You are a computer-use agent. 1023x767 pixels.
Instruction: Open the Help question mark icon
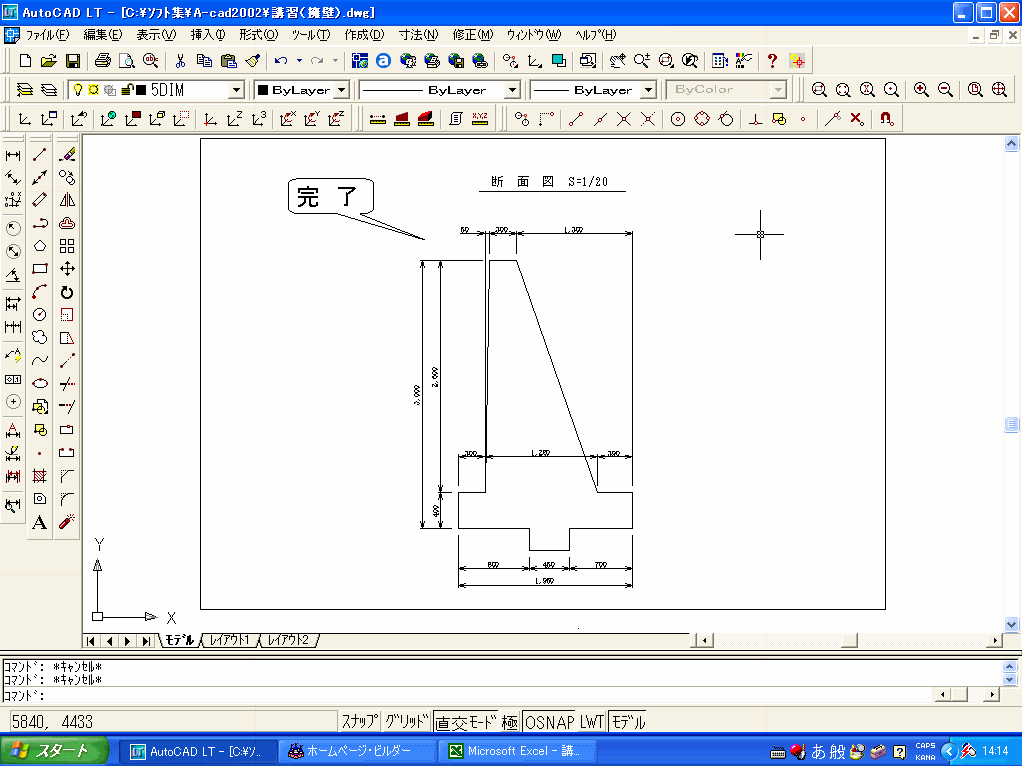tap(772, 61)
